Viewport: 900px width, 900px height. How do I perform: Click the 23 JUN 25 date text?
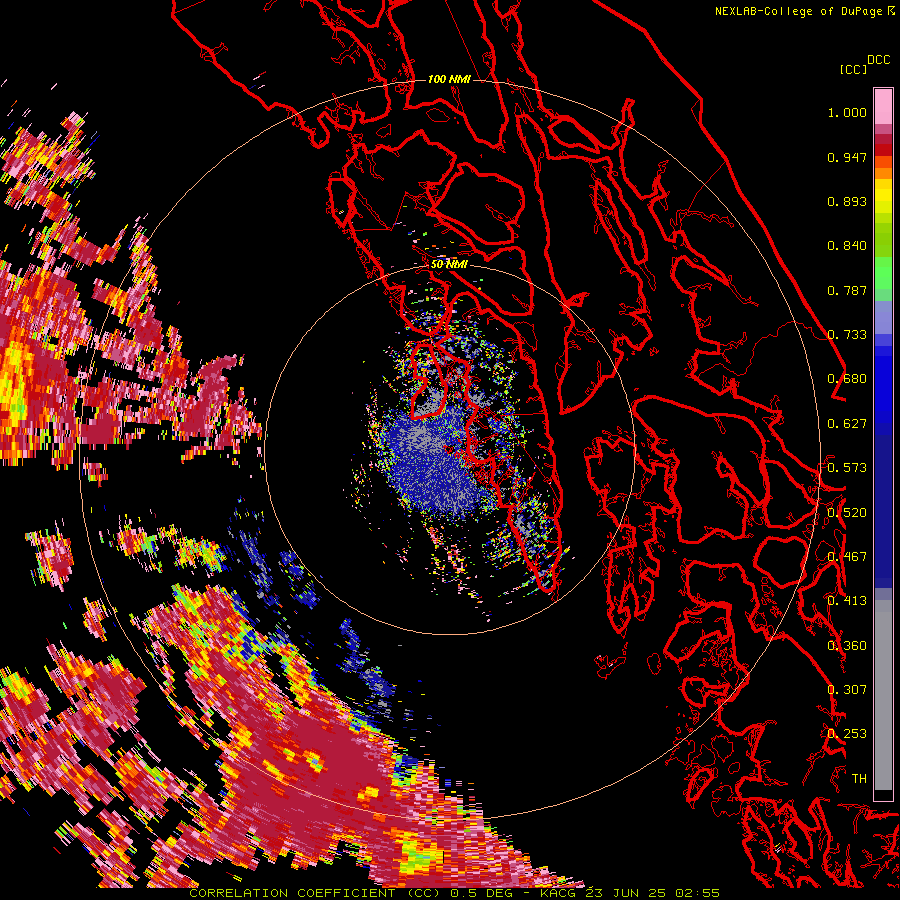pyautogui.click(x=624, y=893)
